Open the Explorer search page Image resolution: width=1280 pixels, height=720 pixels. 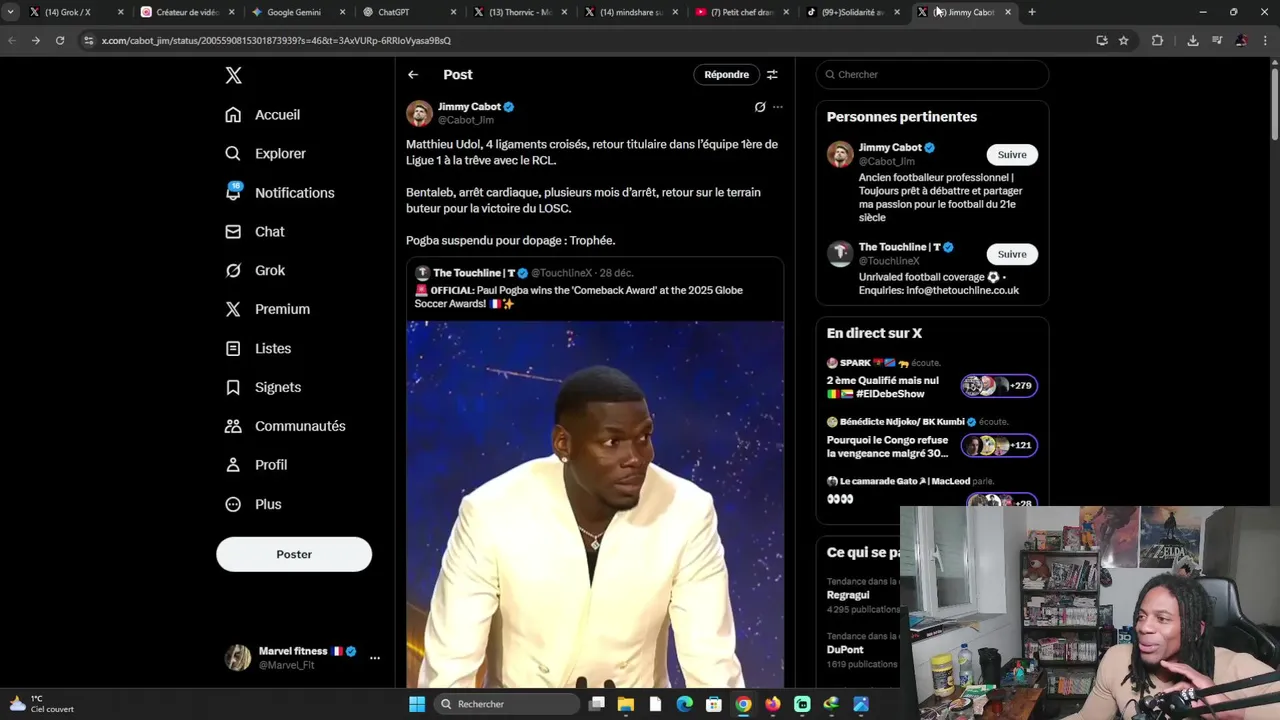pos(266,154)
